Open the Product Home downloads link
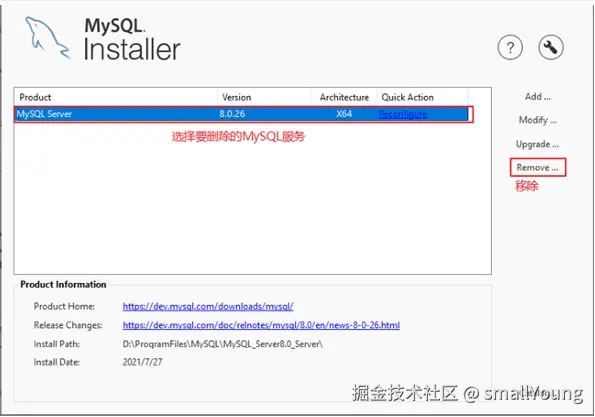 coord(208,306)
